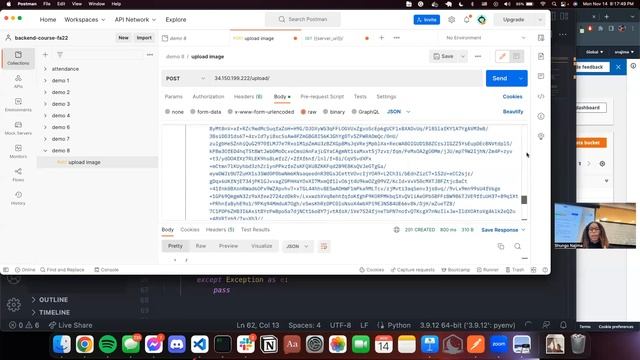
Task: Open the Collections sidebar panel
Action: click(18, 58)
